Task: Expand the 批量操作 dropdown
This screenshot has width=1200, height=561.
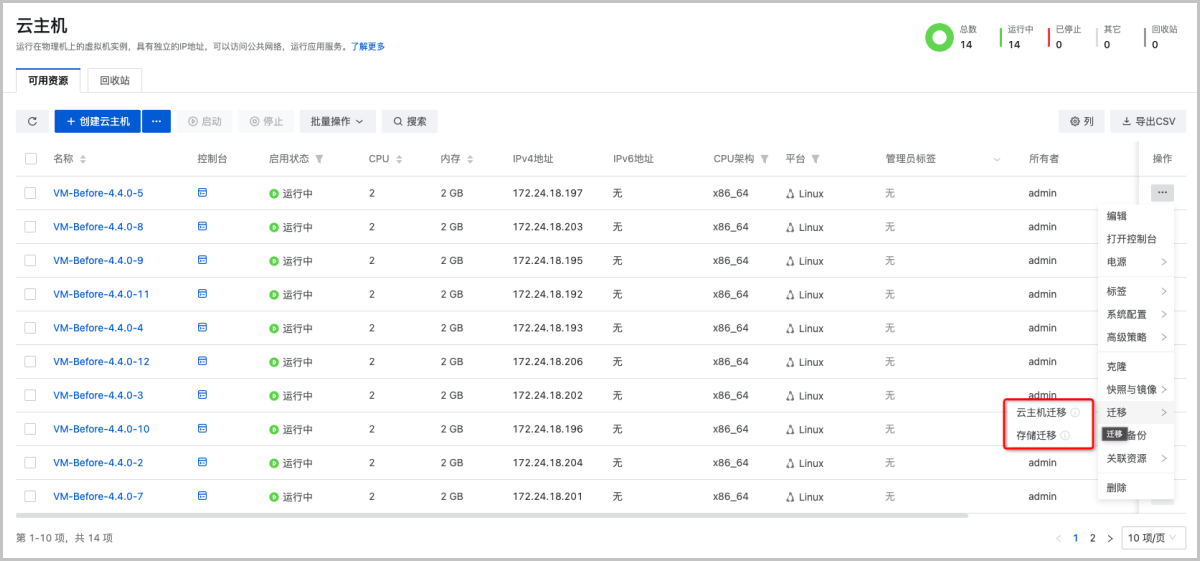Action: [337, 121]
